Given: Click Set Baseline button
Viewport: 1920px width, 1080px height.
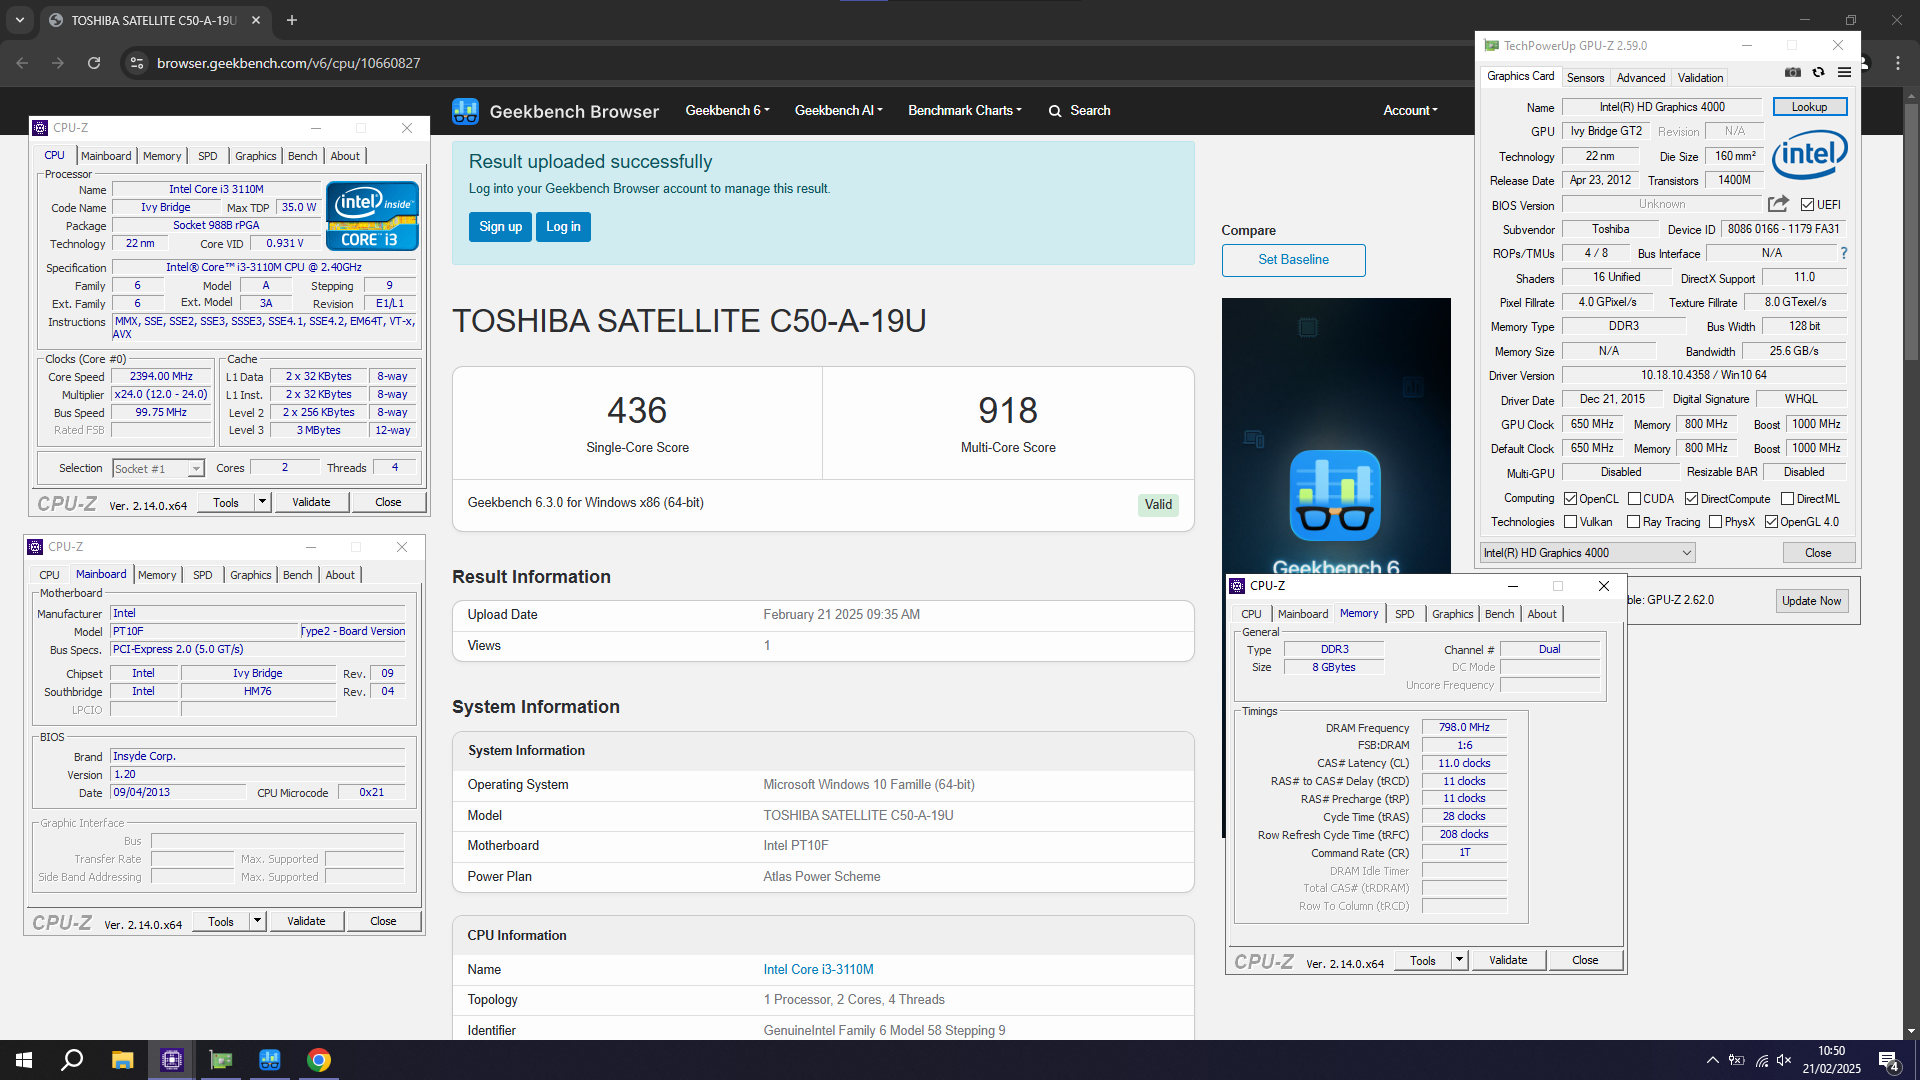Looking at the screenshot, I should 1293,260.
